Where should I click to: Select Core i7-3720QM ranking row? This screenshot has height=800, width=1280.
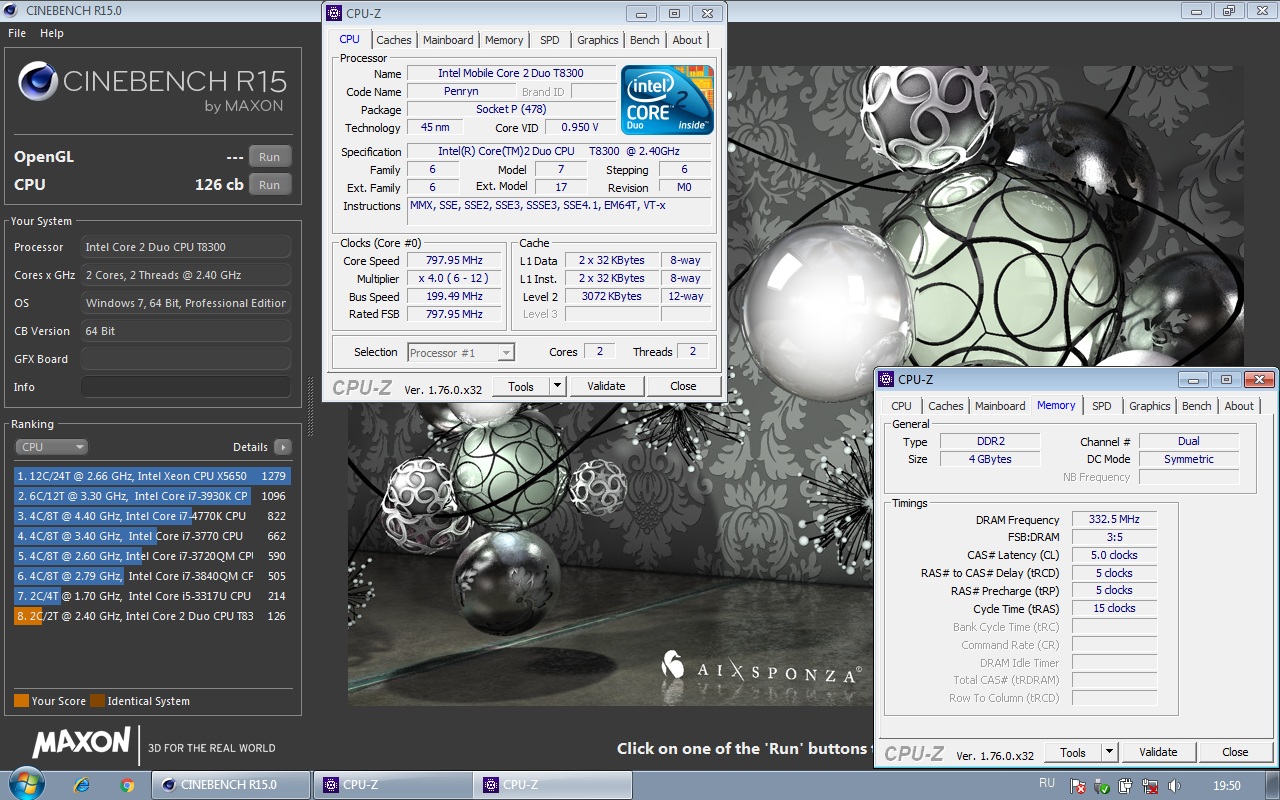tap(152, 556)
